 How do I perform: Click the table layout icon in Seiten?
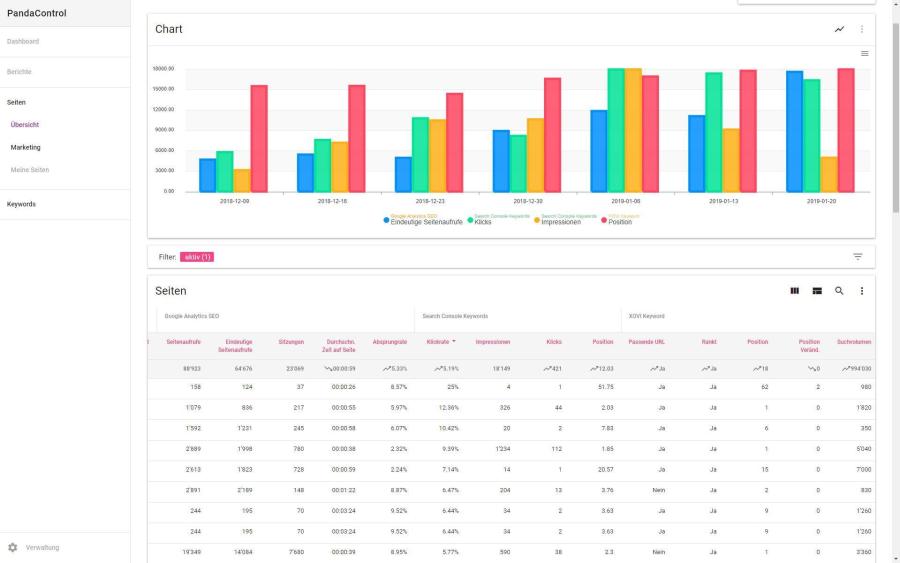coord(817,291)
